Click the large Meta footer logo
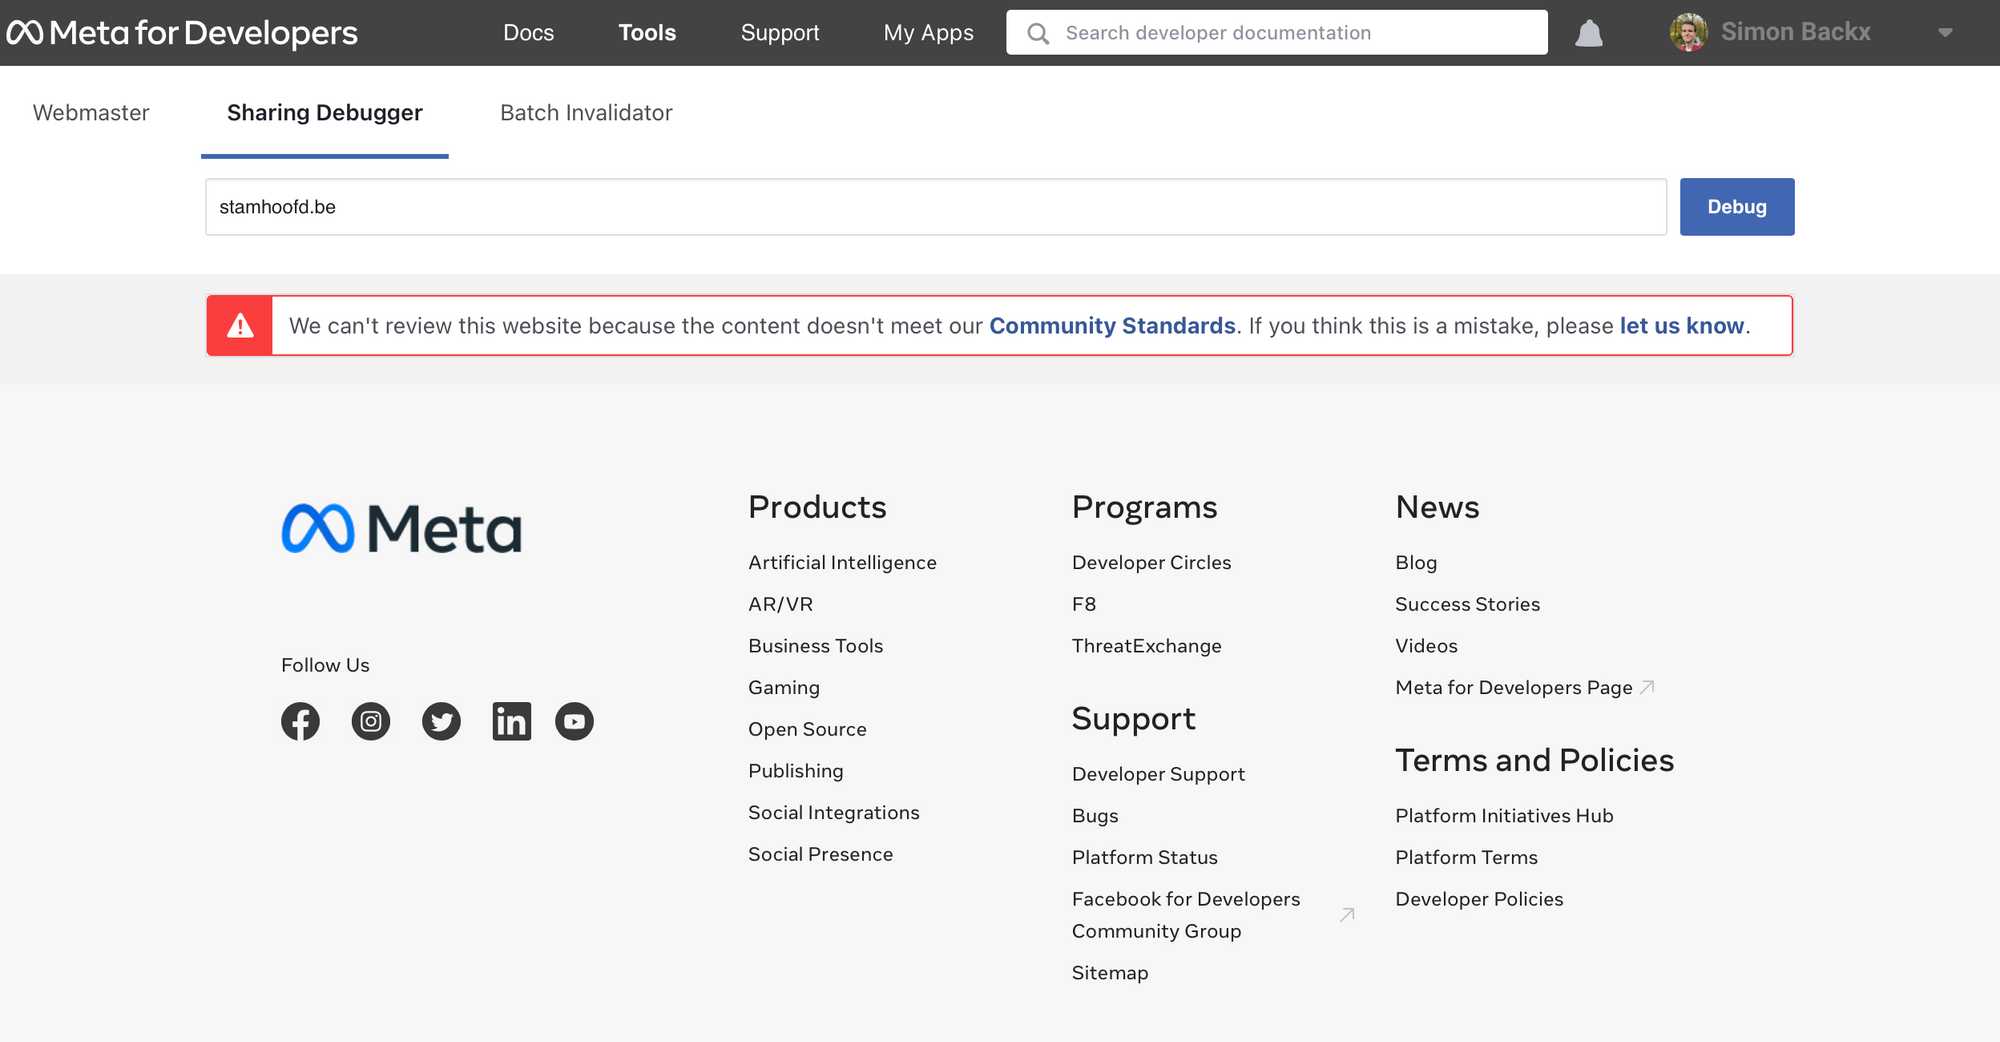 (x=401, y=529)
